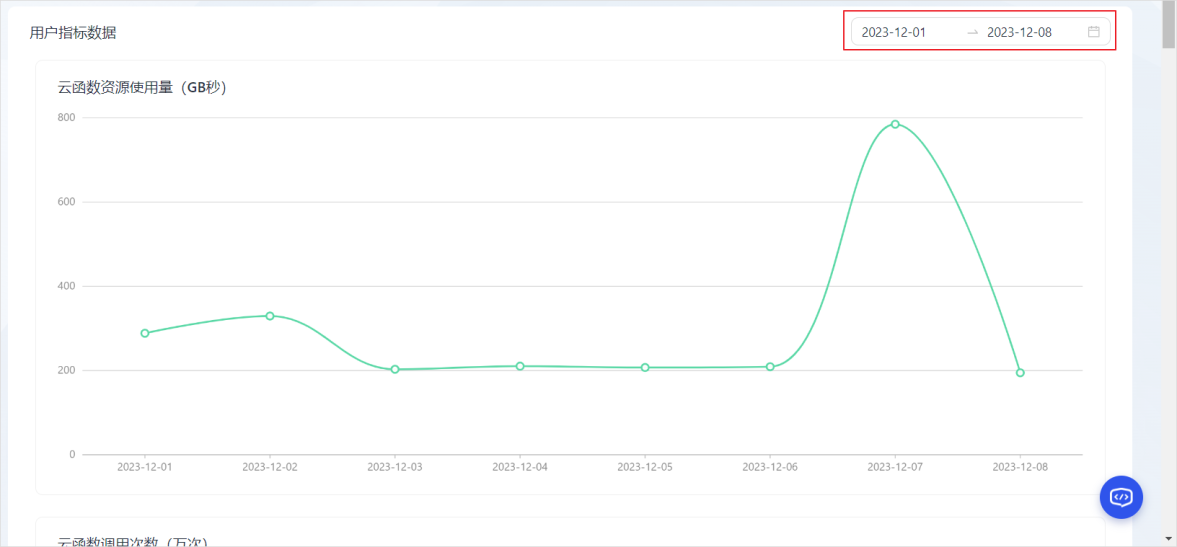Viewport: 1177px width, 547px height.
Task: Select the 2023-12-06 data point on chart
Action: 770,367
